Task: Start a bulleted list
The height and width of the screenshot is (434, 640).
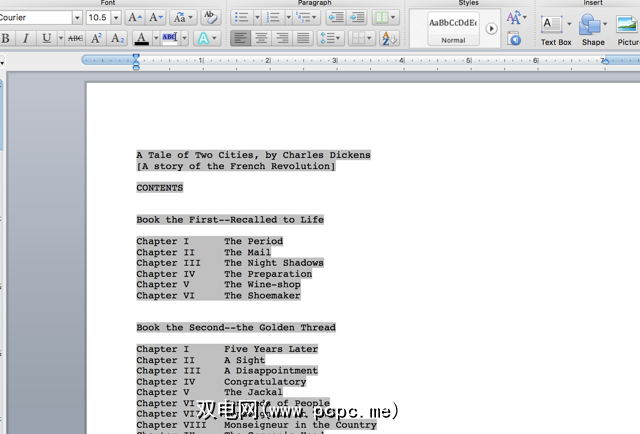Action: coord(242,18)
